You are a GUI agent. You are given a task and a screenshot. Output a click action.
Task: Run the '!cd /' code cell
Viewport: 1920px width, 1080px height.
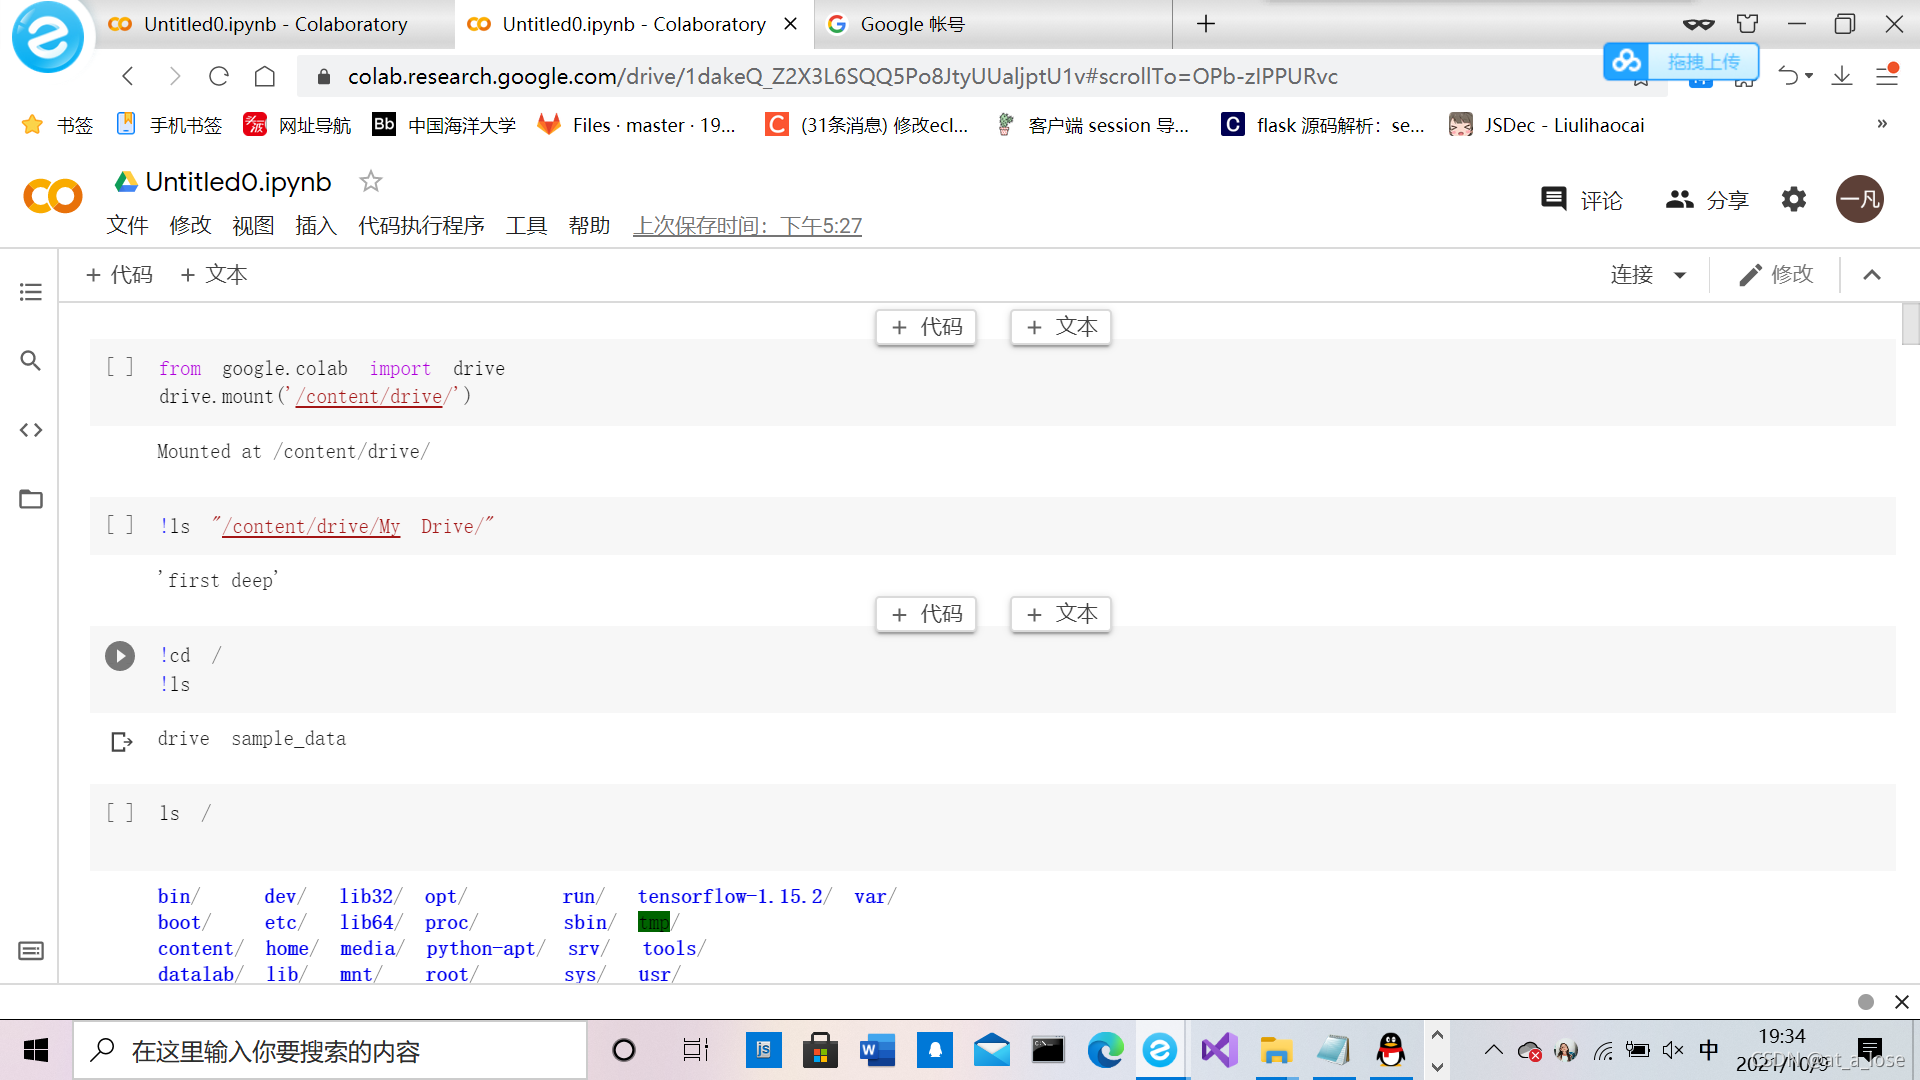(120, 656)
